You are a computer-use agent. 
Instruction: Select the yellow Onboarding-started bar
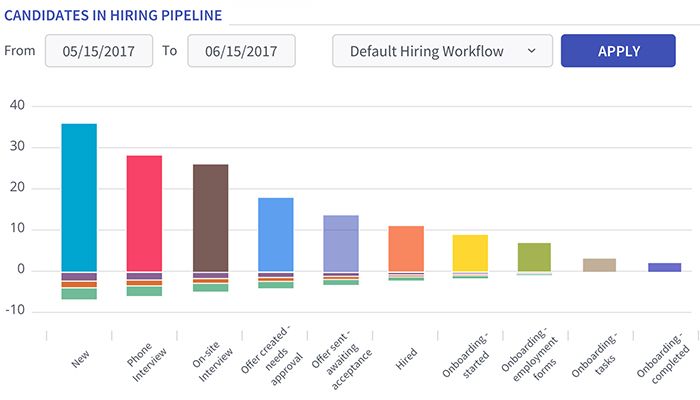470,252
